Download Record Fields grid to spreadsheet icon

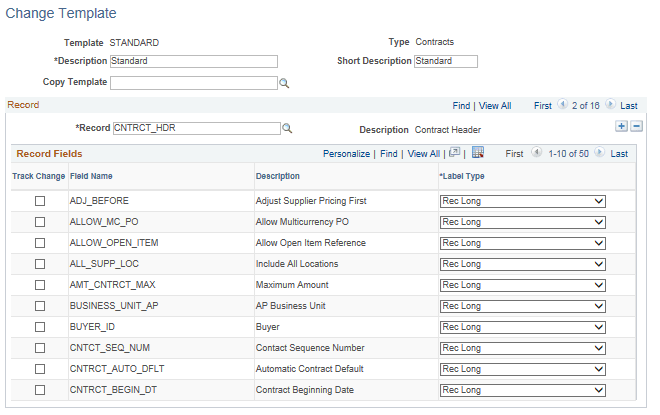point(478,152)
